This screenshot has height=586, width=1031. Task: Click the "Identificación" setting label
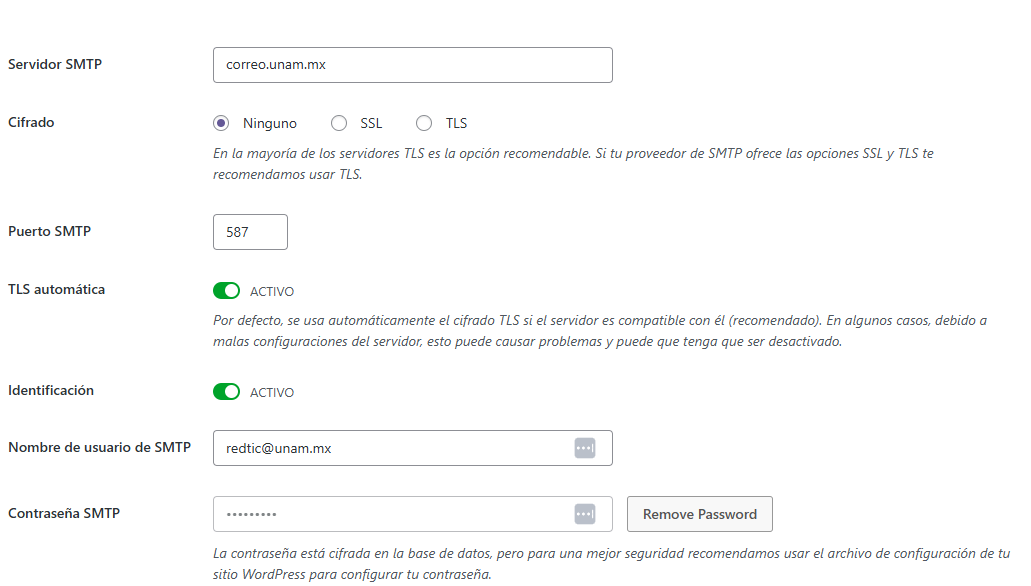(x=51, y=391)
